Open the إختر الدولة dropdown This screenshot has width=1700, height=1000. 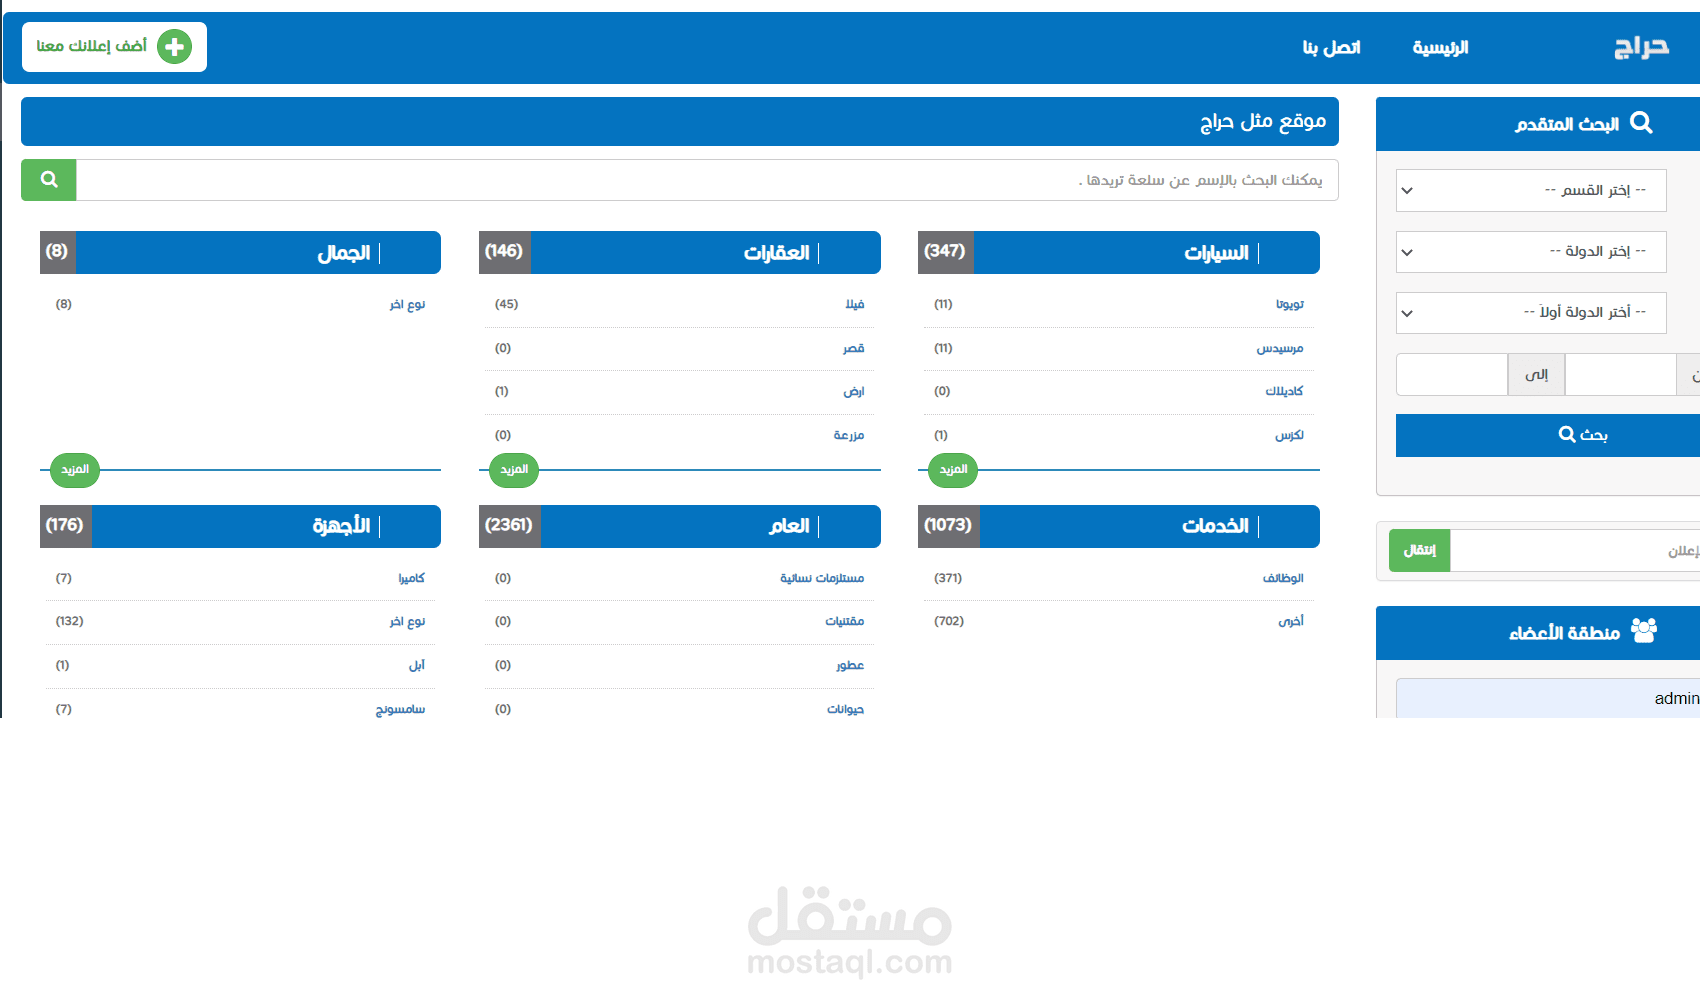pos(1531,251)
